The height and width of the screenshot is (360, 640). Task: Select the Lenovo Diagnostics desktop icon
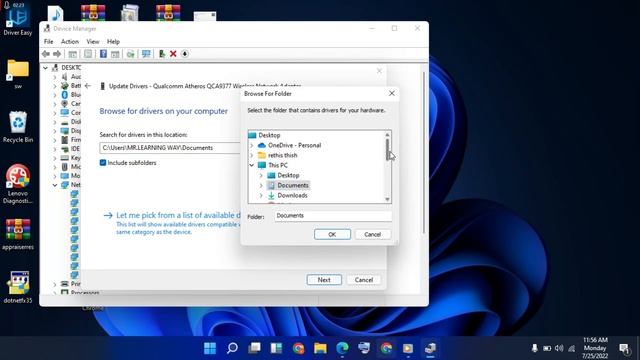coord(18,184)
